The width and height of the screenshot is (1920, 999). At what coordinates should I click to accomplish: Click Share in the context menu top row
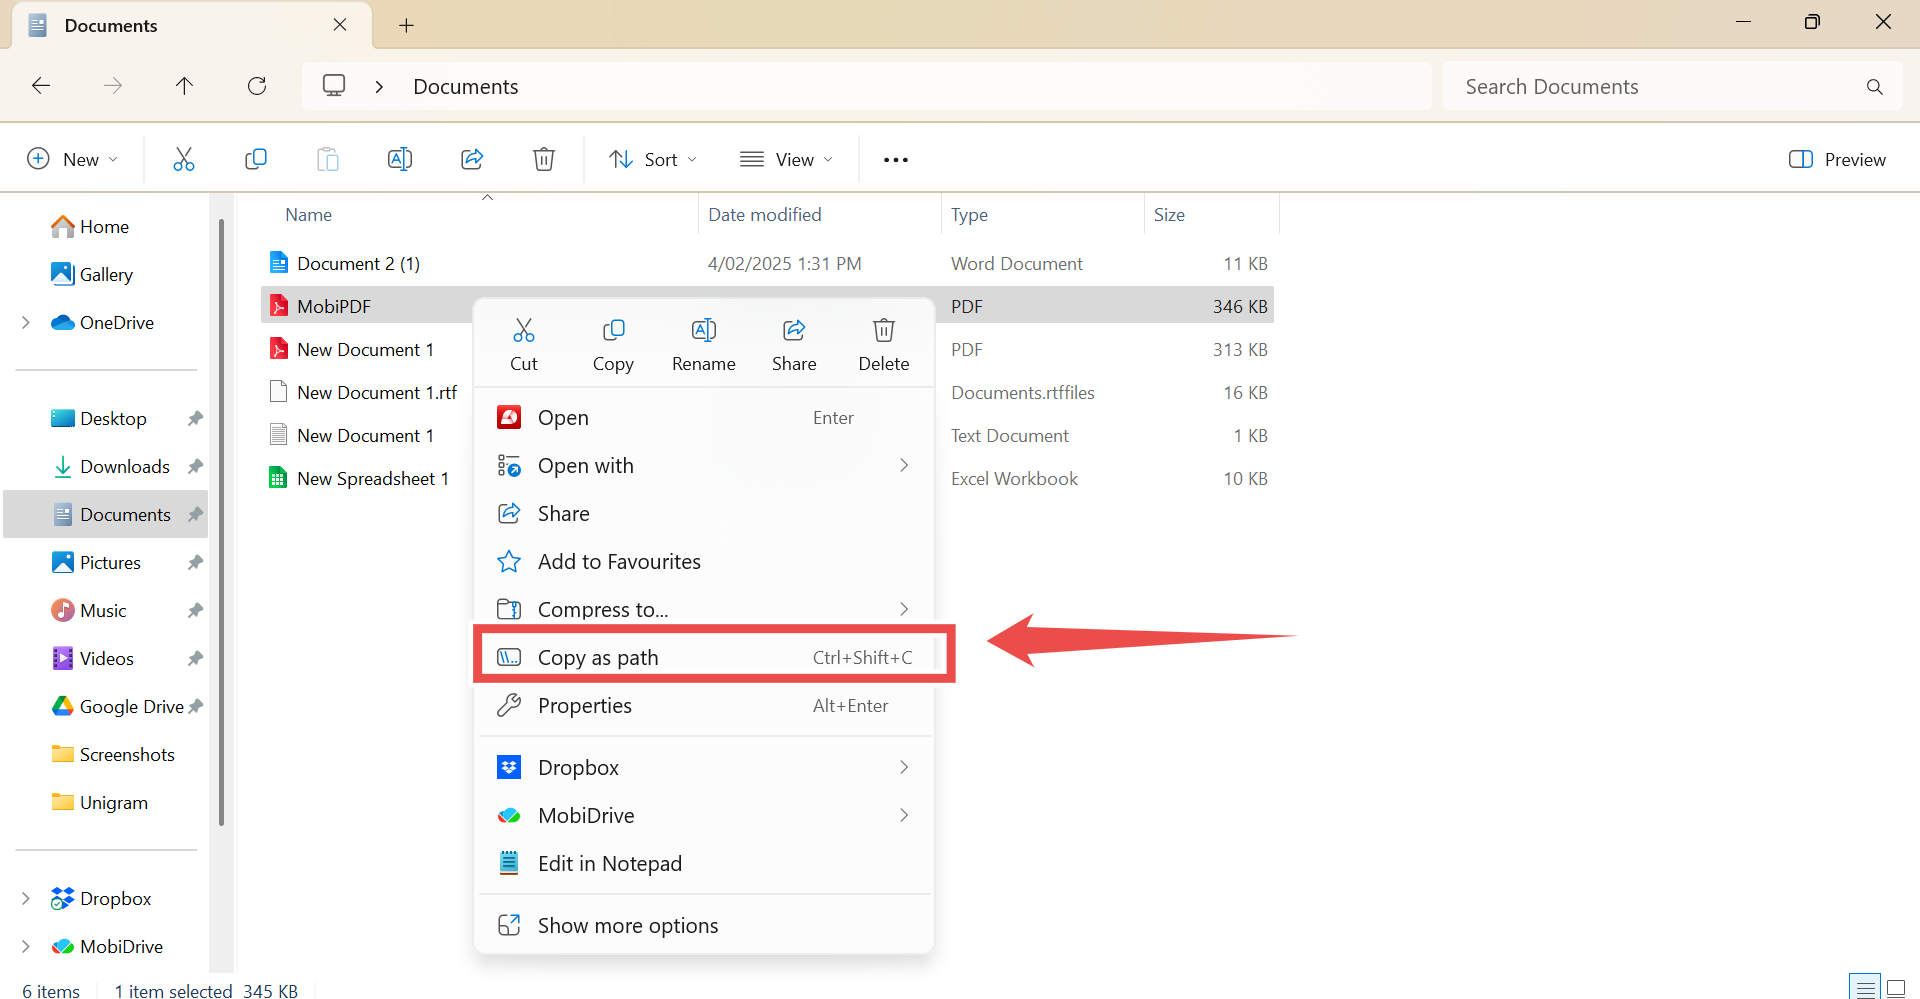point(794,345)
